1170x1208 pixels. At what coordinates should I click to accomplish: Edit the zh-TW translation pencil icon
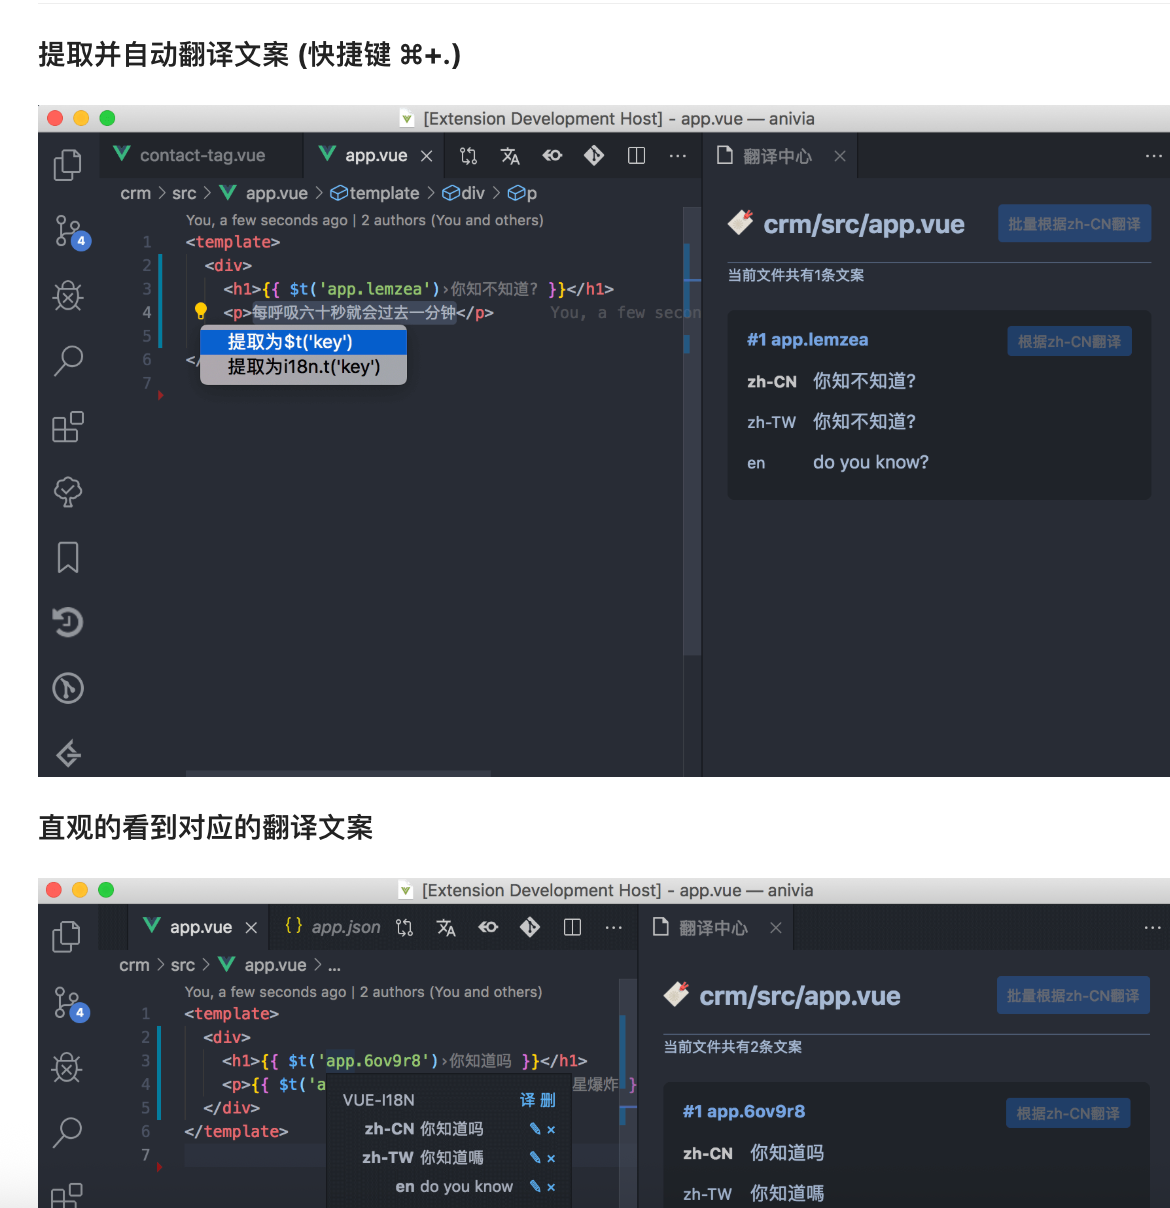pyautogui.click(x=535, y=1158)
